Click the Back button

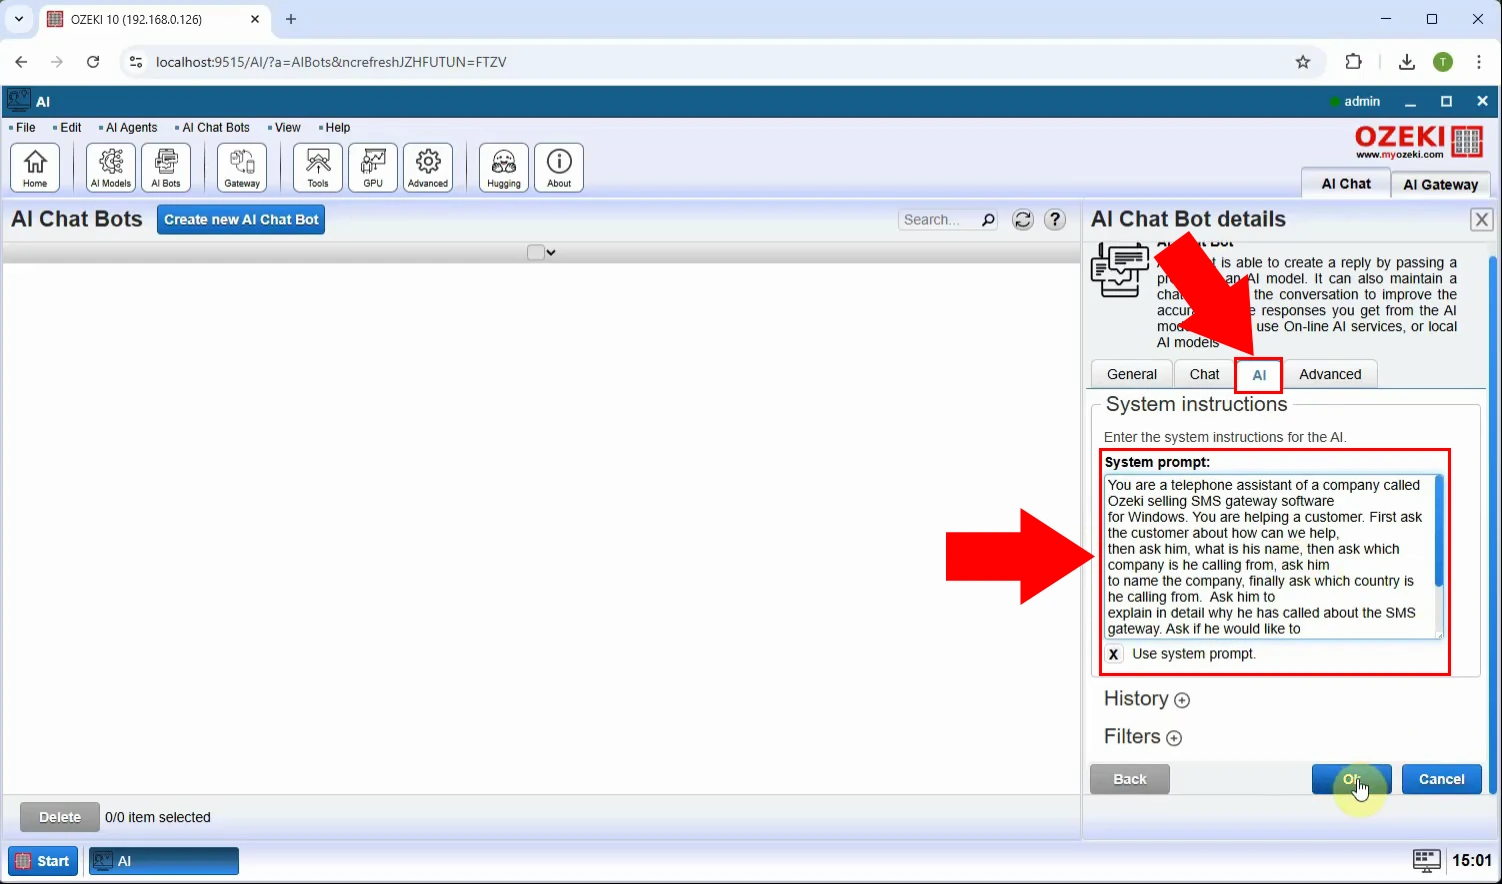tap(1130, 779)
